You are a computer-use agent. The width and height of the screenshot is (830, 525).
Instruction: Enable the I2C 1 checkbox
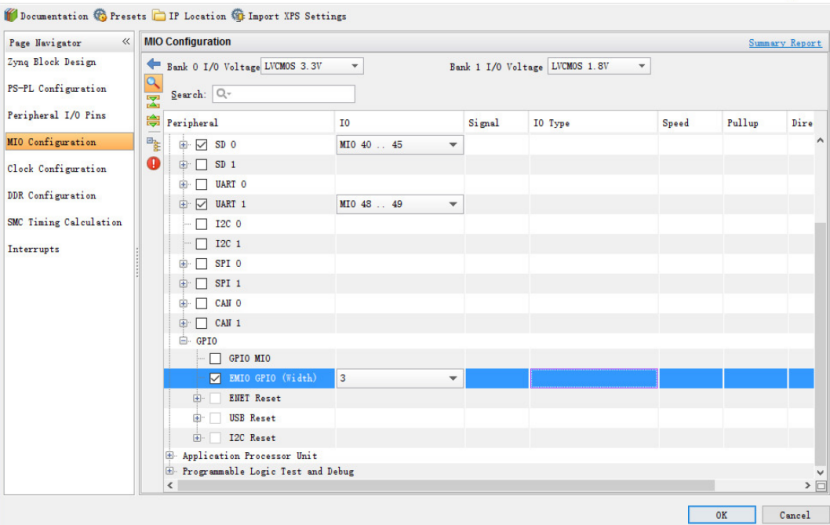click(x=201, y=244)
